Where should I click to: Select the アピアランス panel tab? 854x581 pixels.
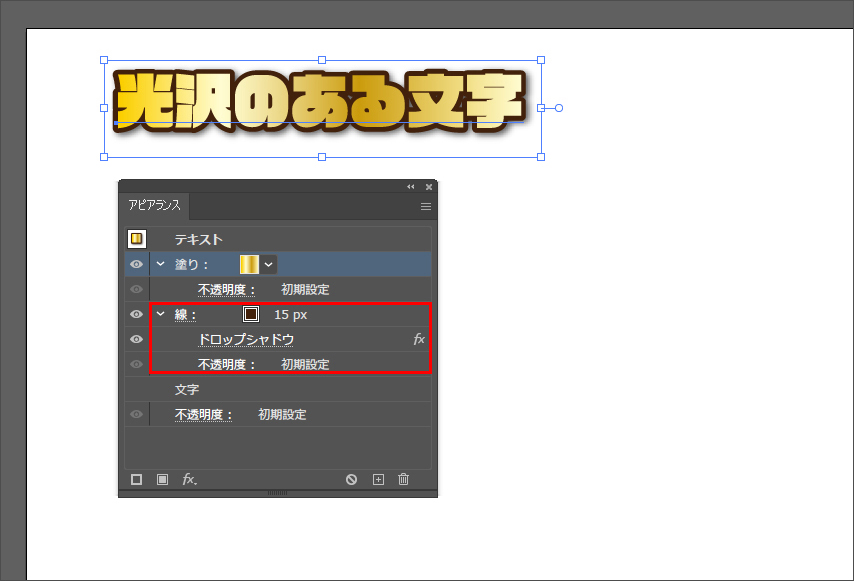(x=154, y=205)
